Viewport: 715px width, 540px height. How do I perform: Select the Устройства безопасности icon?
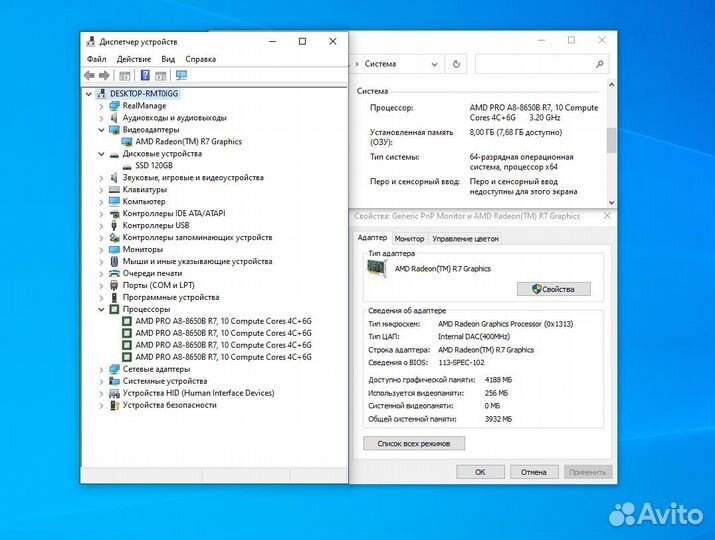click(114, 405)
